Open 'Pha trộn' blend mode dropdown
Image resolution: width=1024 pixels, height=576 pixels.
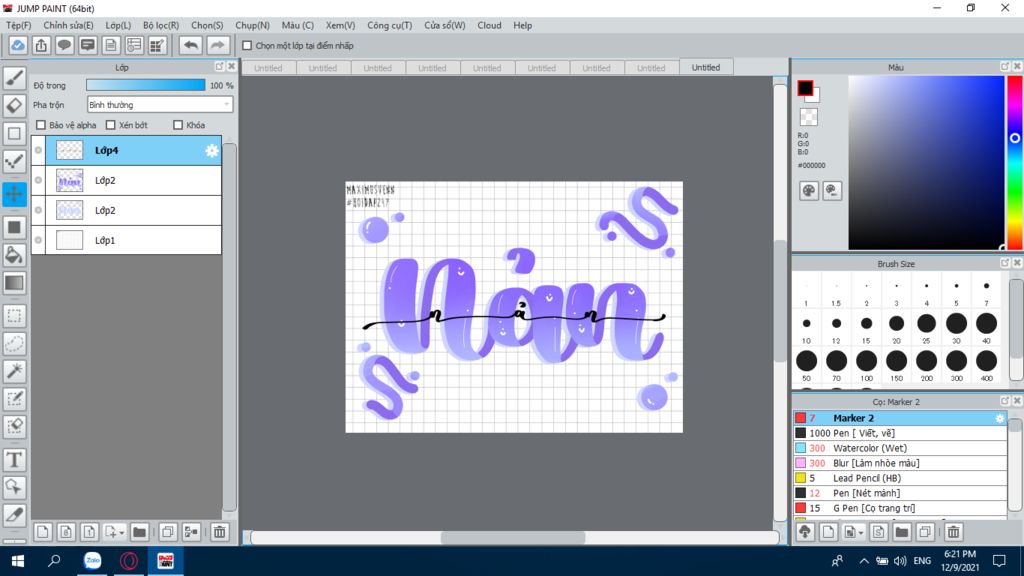[160, 104]
